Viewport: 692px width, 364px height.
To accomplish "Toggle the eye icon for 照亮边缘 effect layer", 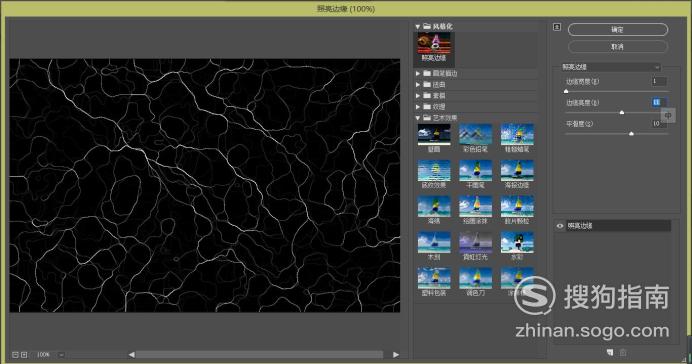I will pos(560,226).
